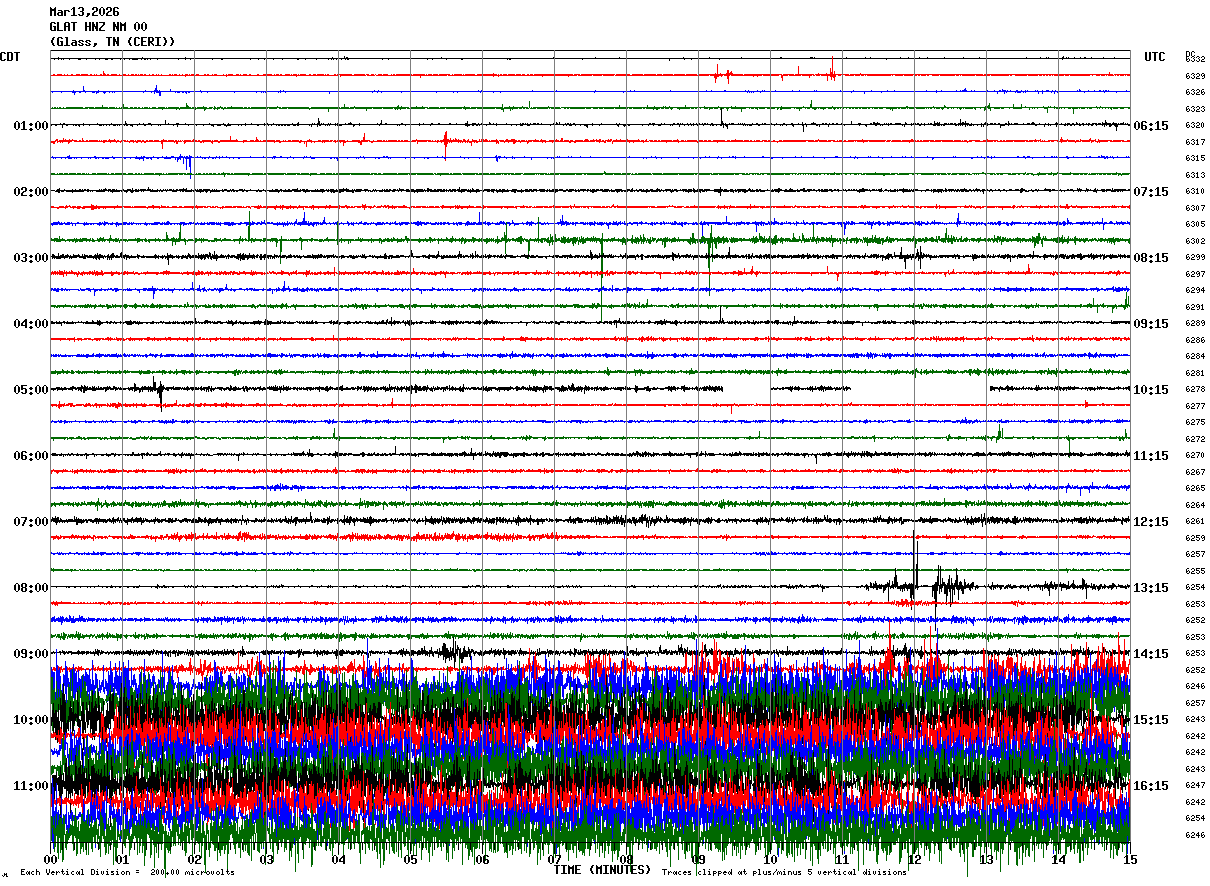Click the "UTC" timezone label
Viewport: 1210px width, 886px height.
tap(1155, 57)
